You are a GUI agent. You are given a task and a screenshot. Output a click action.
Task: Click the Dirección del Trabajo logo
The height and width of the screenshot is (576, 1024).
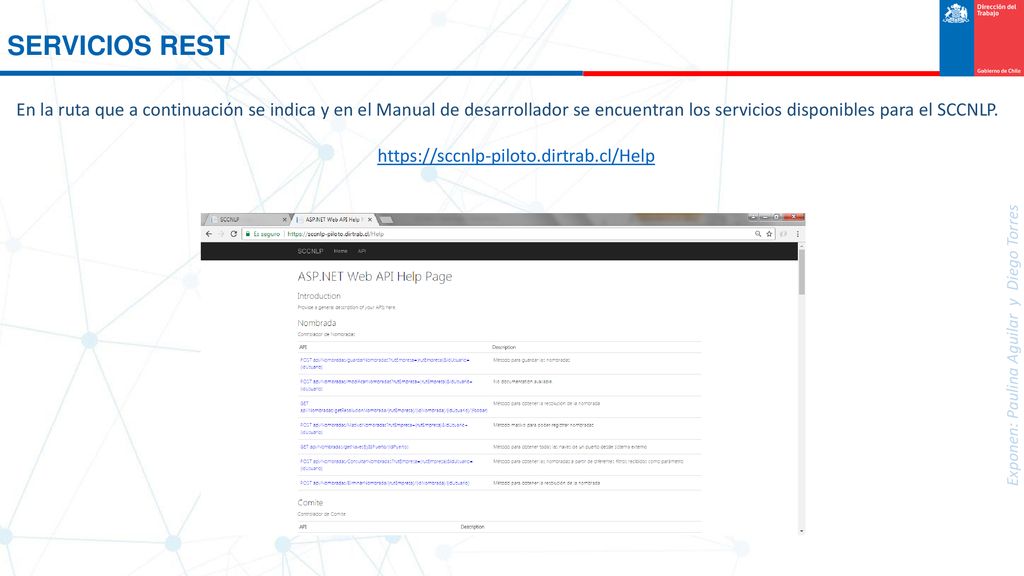[982, 38]
